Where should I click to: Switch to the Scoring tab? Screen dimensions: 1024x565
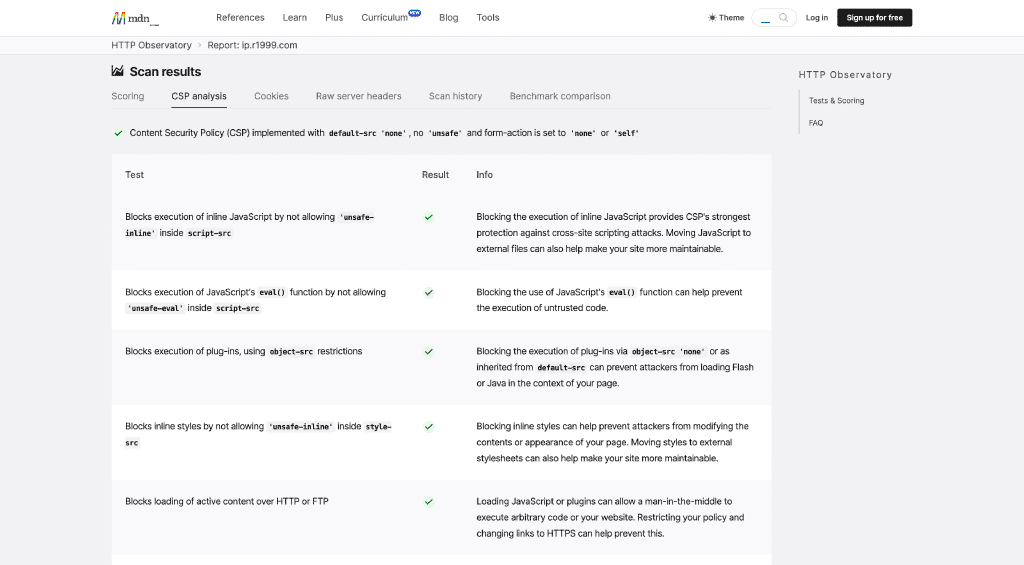coord(128,96)
